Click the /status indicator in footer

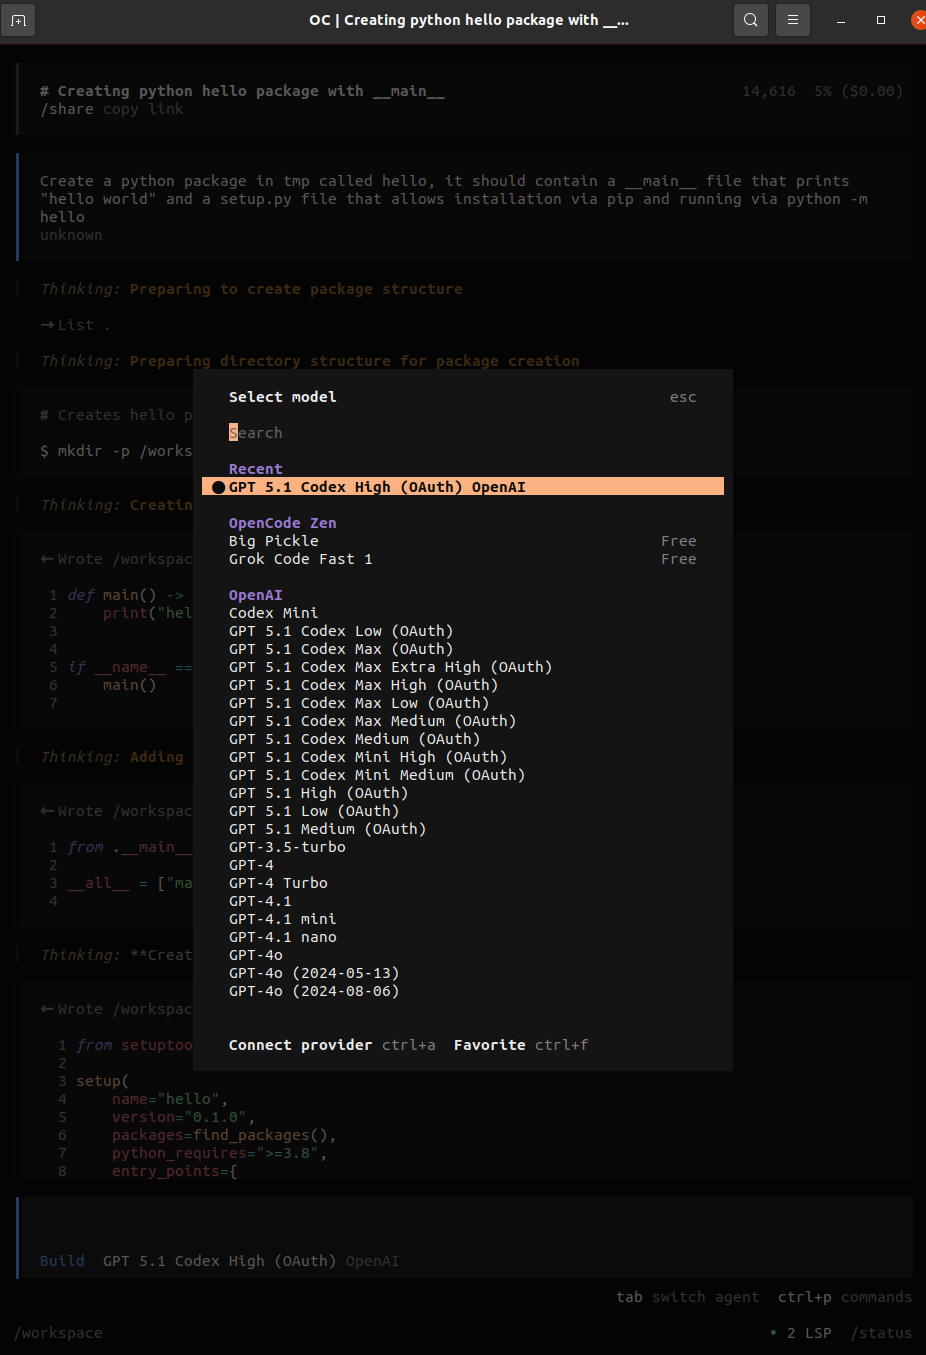pos(881,1333)
